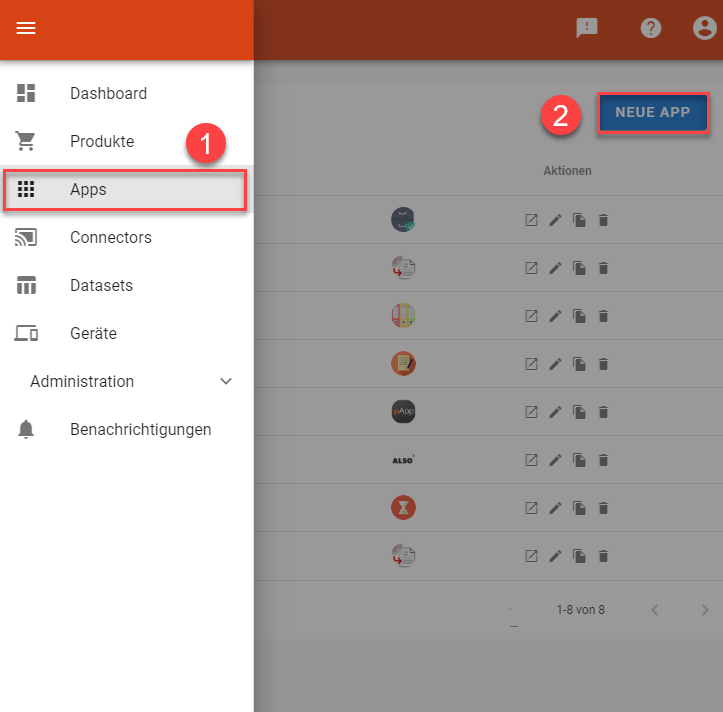Image resolution: width=723 pixels, height=712 pixels.
Task: Delete the orange notepad app
Action: (x=603, y=364)
